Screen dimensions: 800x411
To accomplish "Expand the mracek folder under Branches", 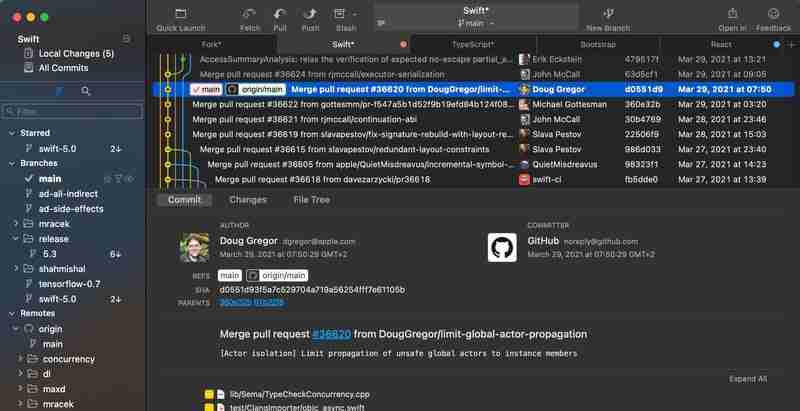I will pyautogui.click(x=16, y=224).
